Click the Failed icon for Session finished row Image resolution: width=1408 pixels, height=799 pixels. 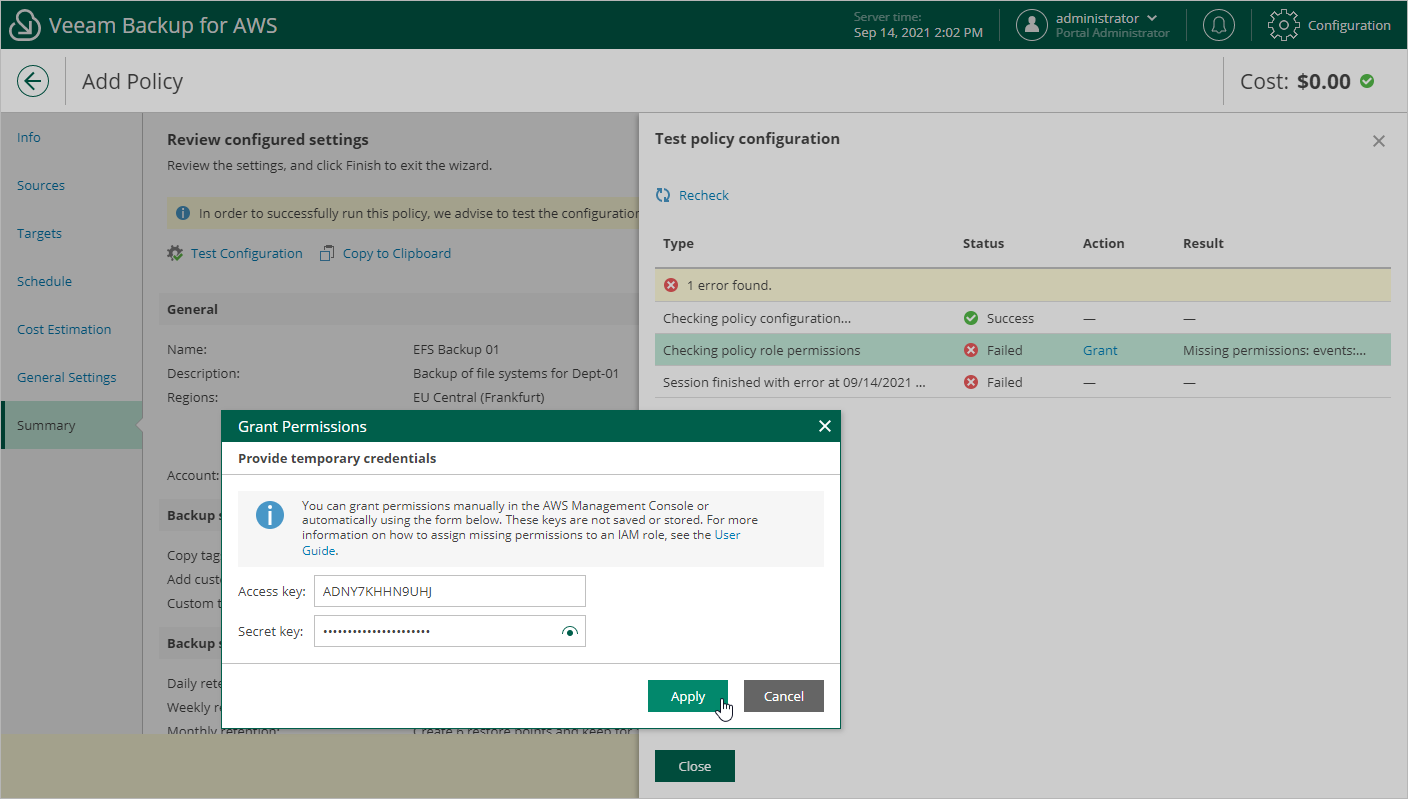pos(970,382)
